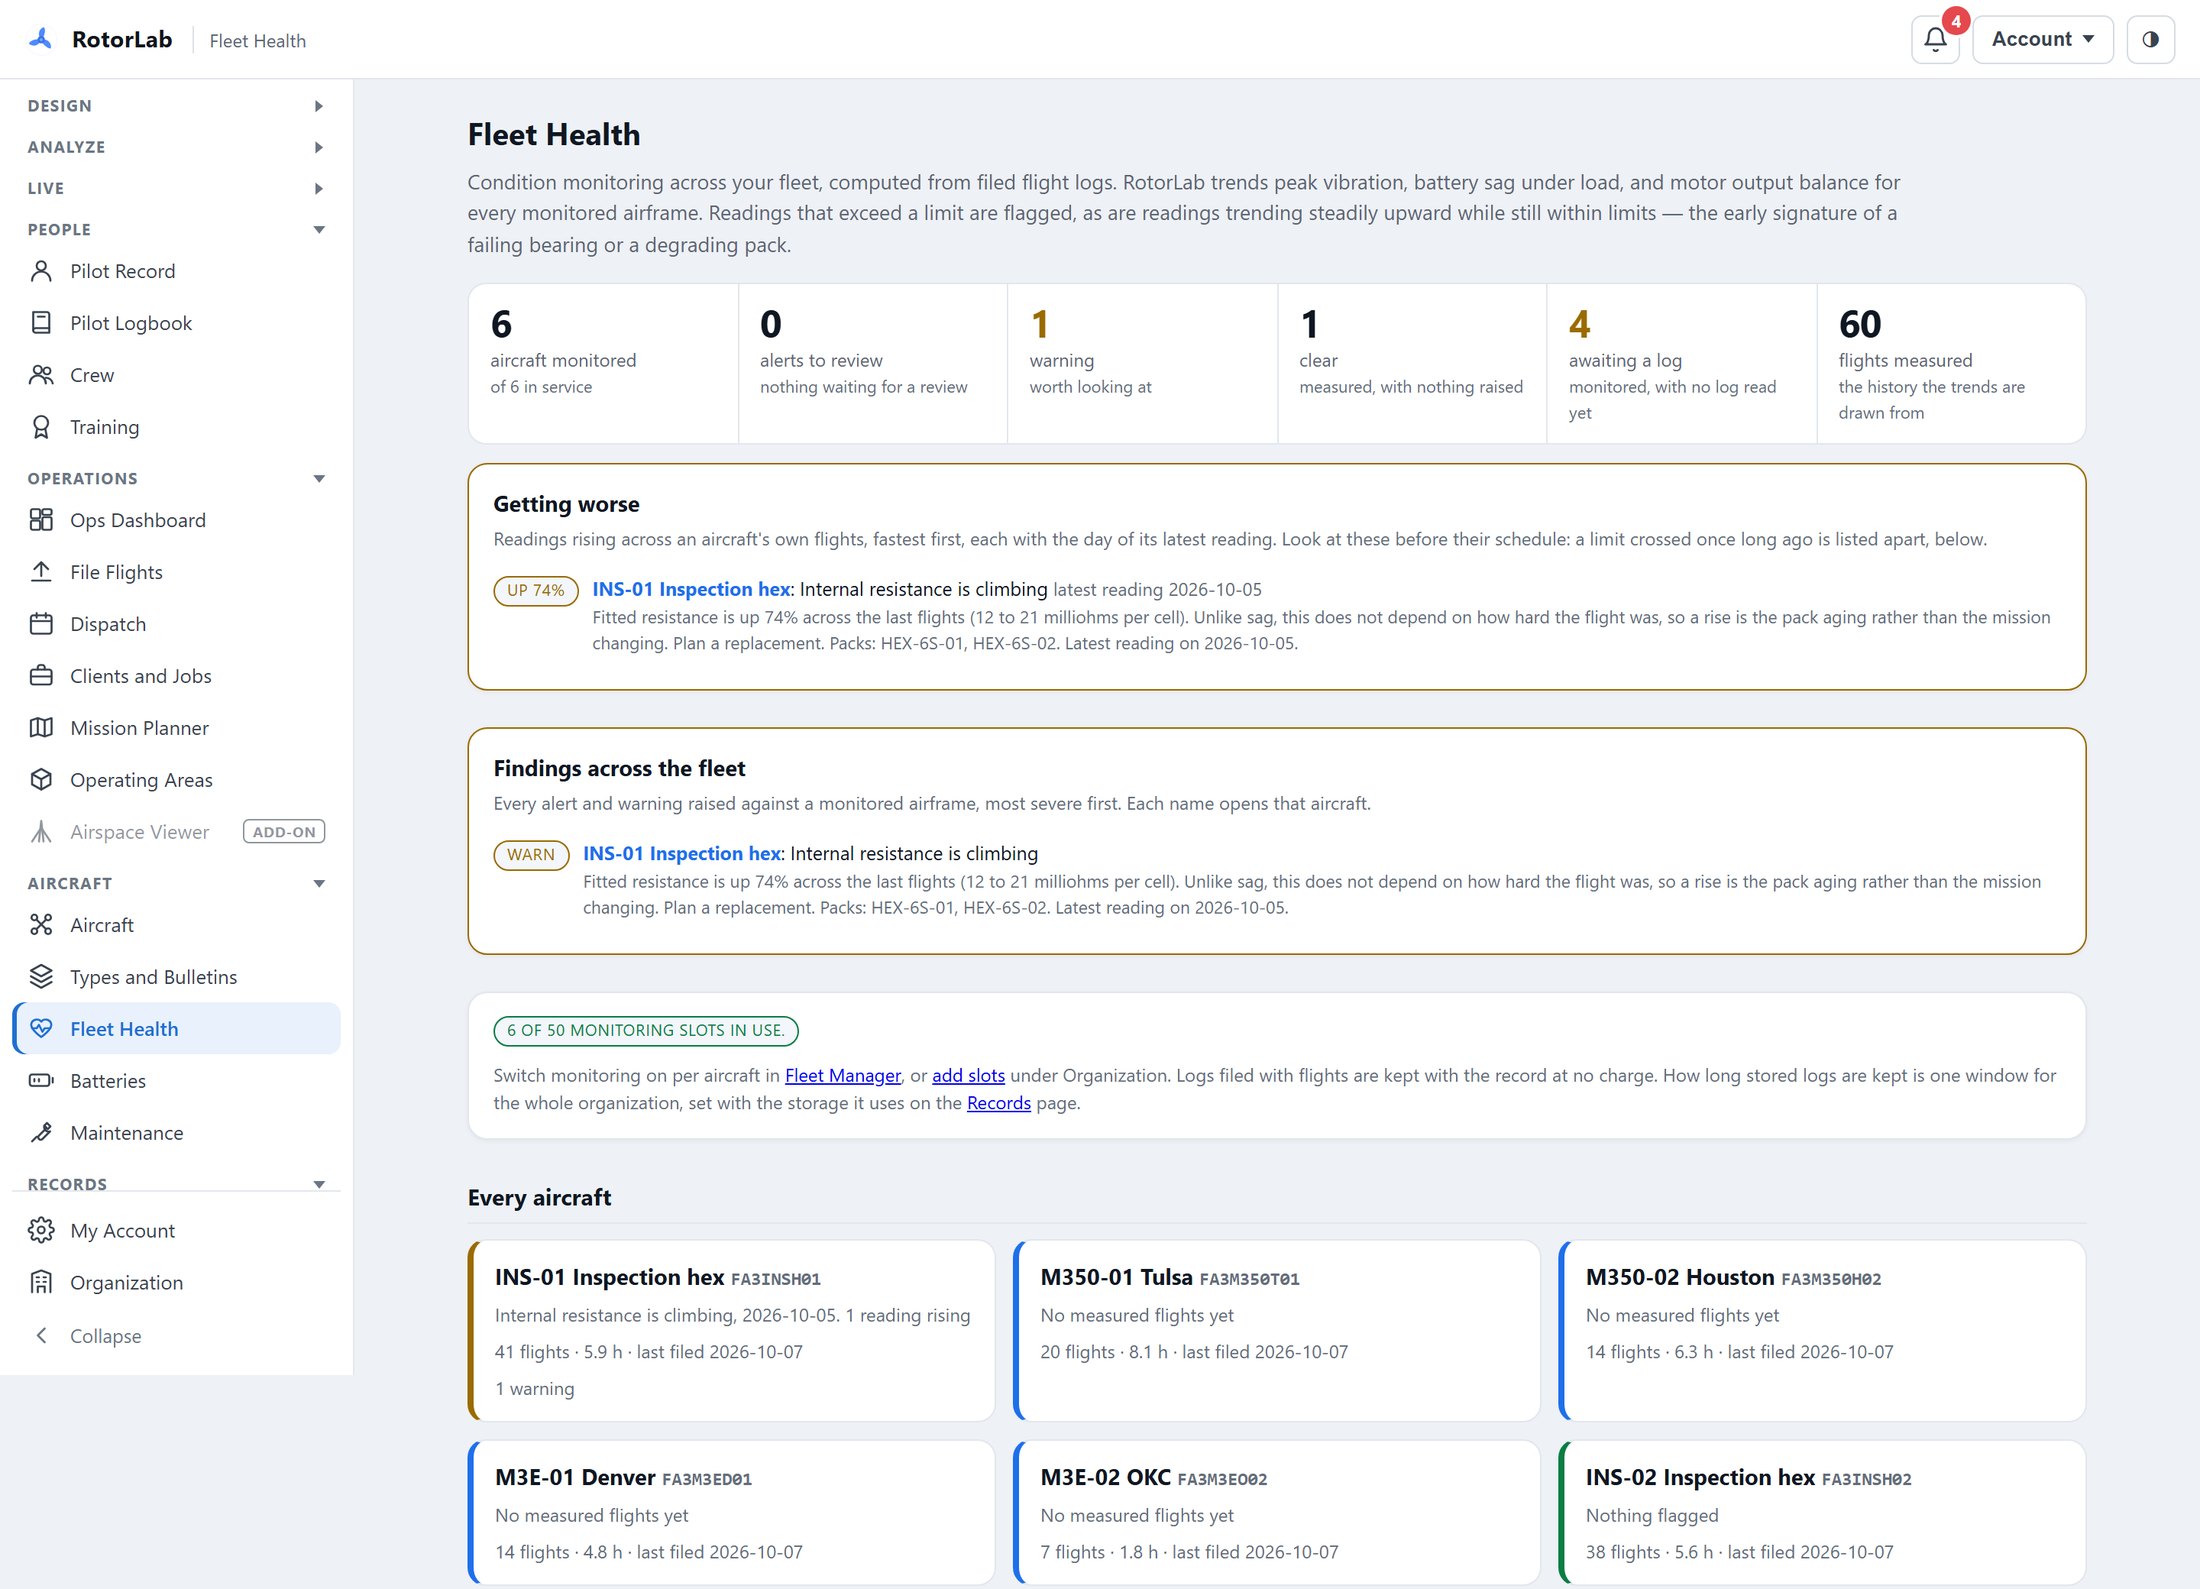The image size is (2200, 1589).
Task: Click the Organization building icon
Action: click(41, 1283)
